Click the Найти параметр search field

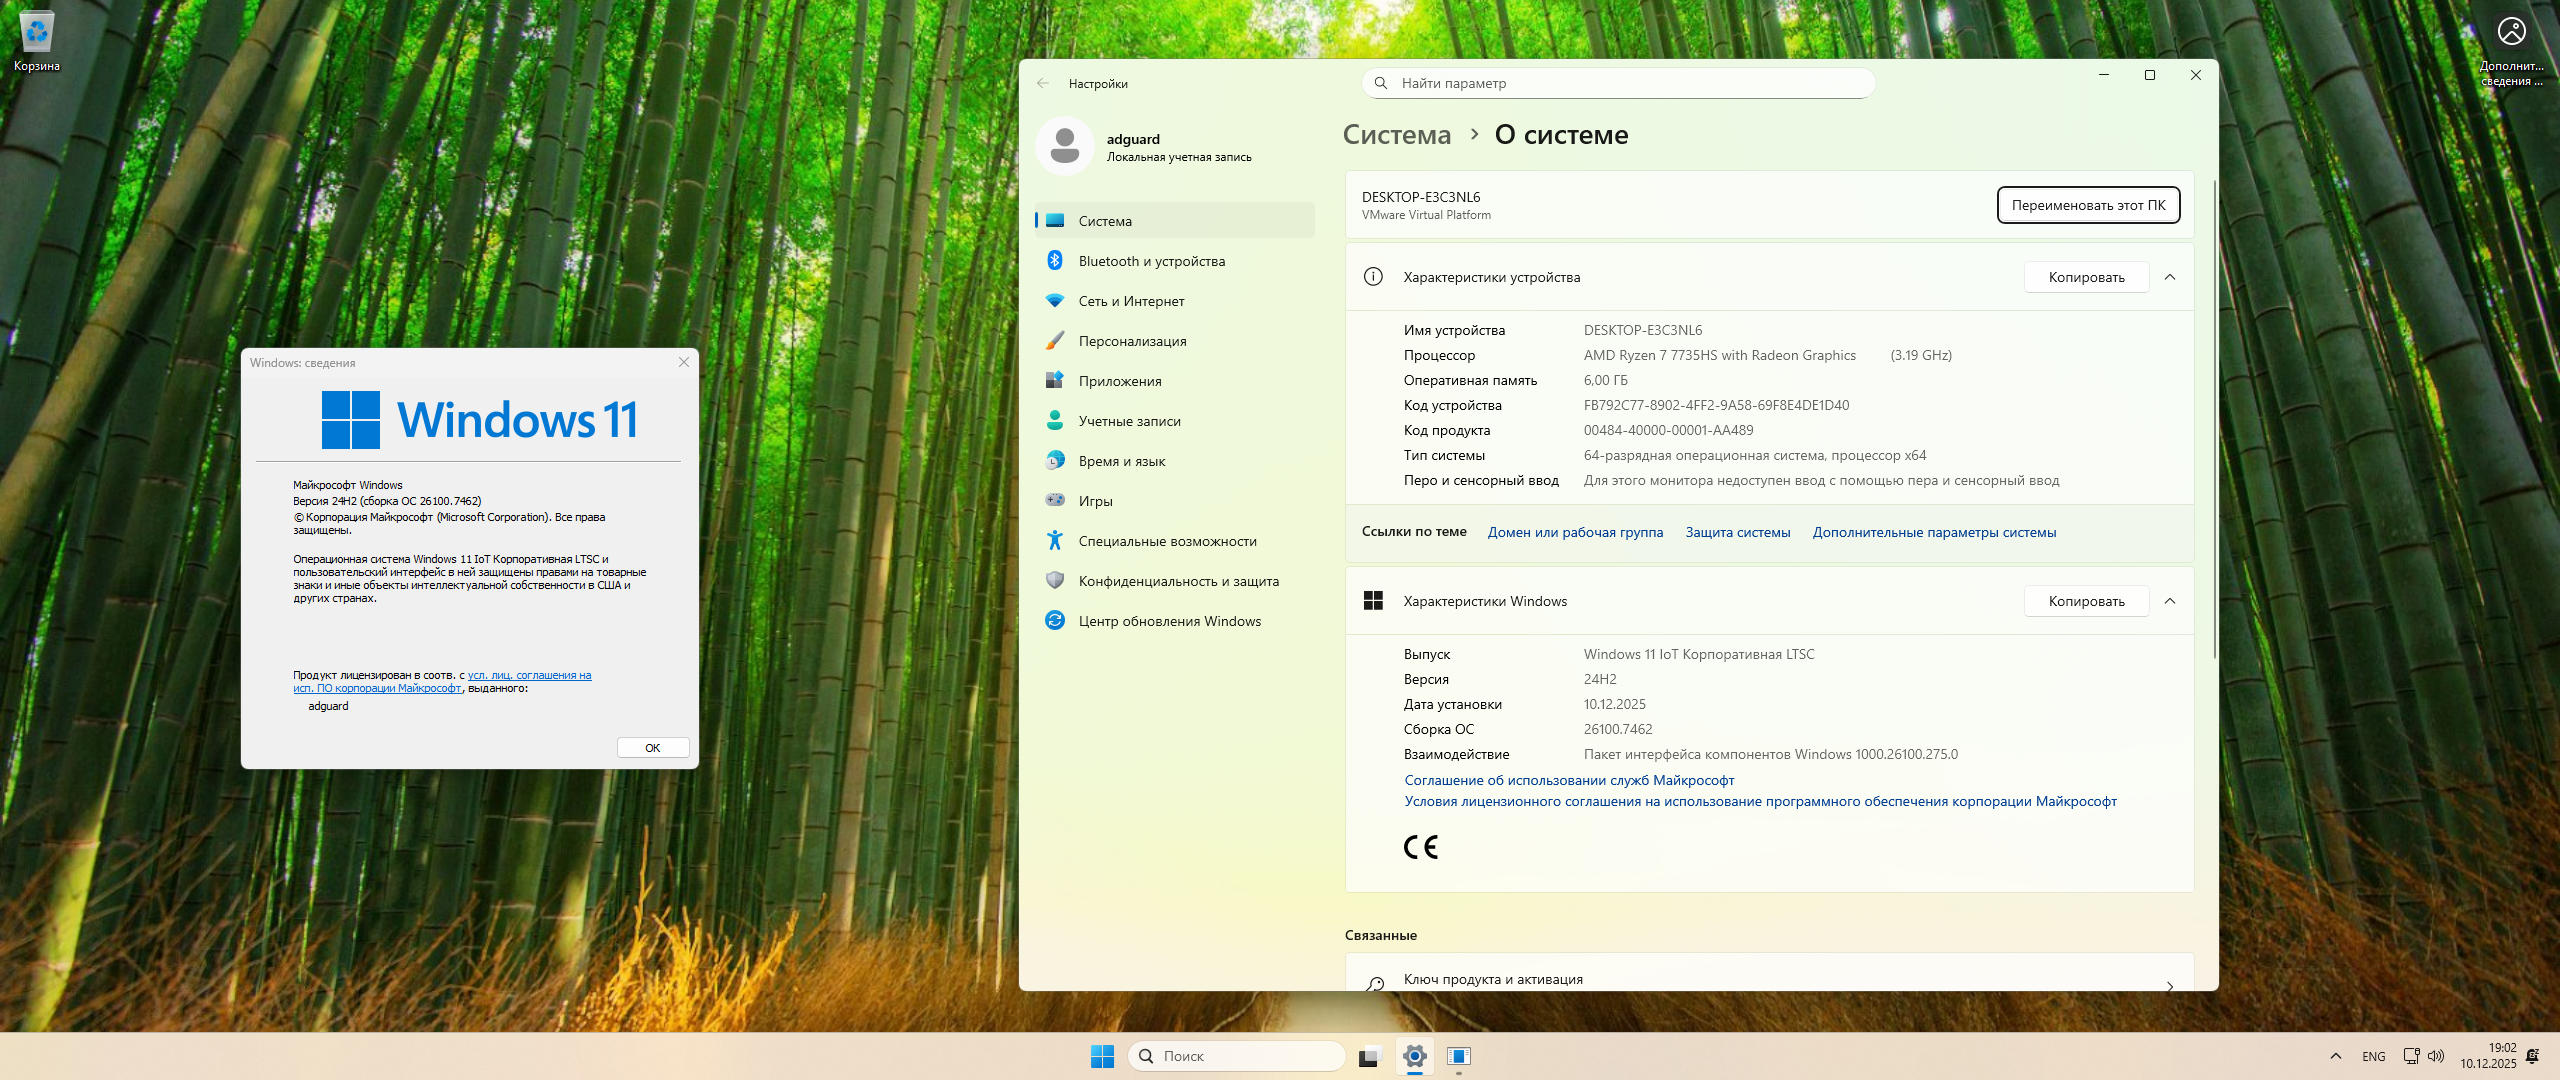pyautogui.click(x=1618, y=84)
